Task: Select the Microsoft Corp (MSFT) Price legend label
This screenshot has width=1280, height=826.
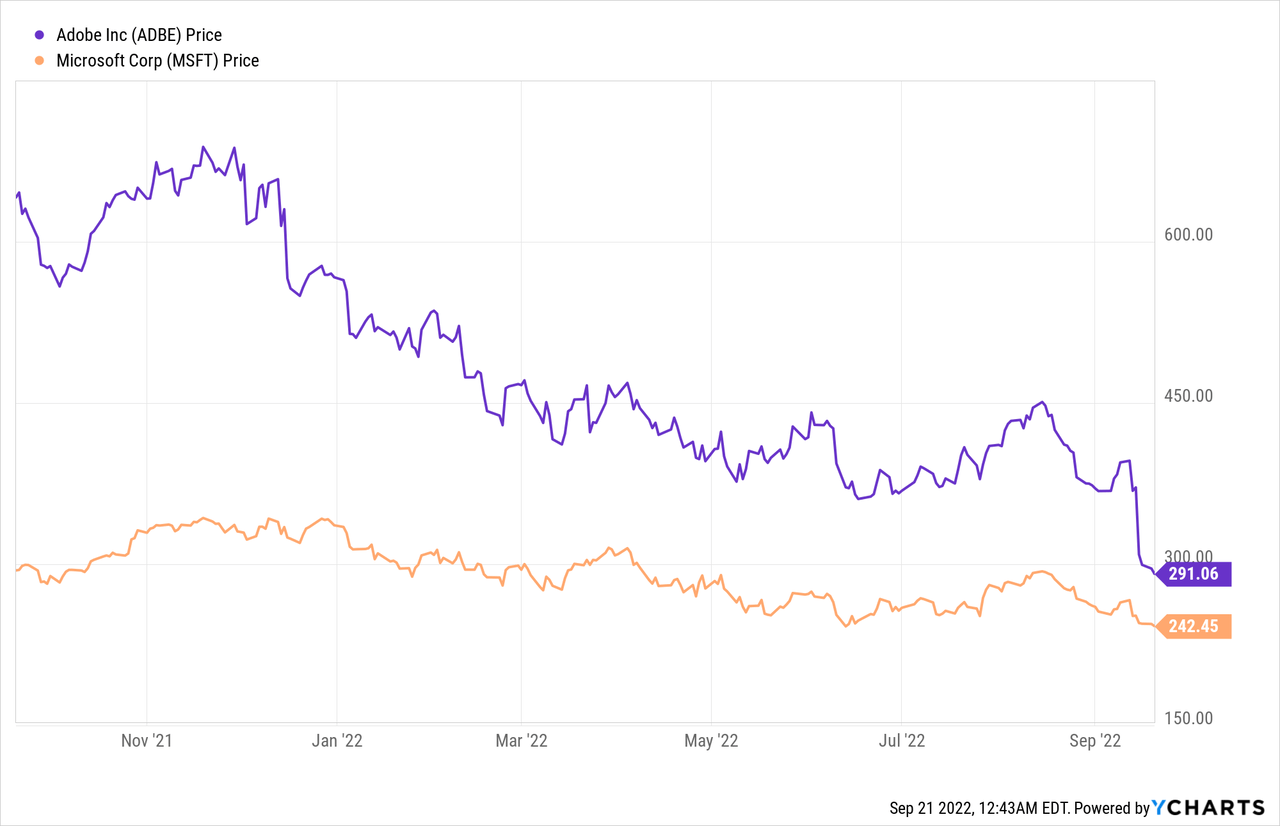Action: pos(157,61)
